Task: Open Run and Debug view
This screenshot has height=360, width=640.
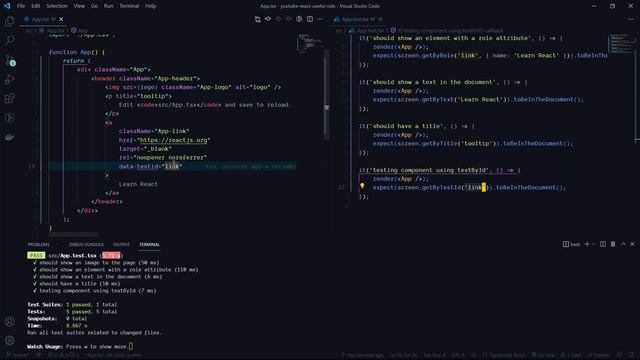Action: 9,79
